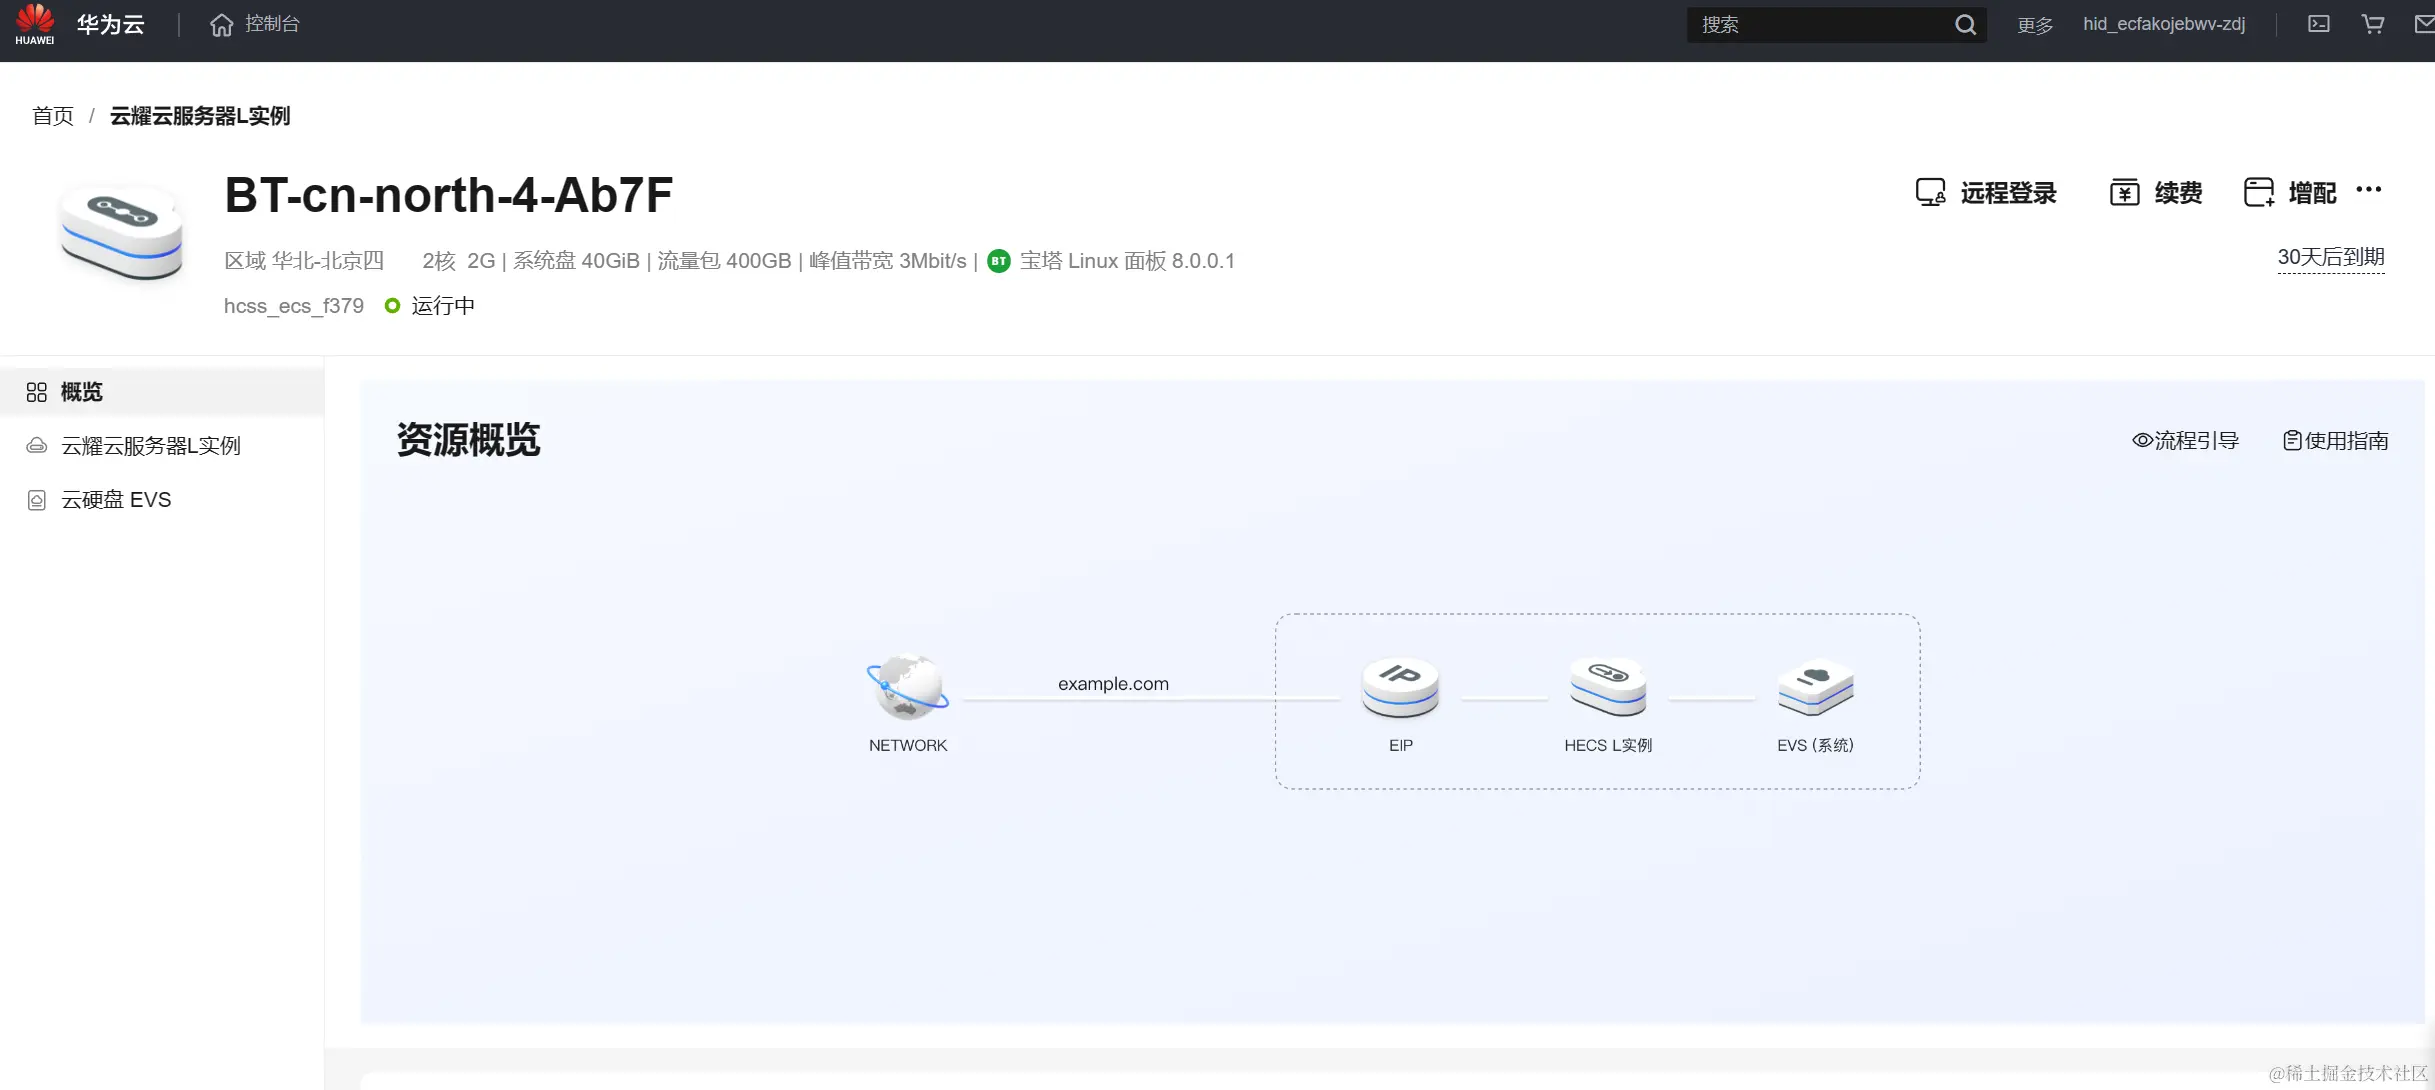Open the three-dot more actions menu

click(x=2368, y=190)
